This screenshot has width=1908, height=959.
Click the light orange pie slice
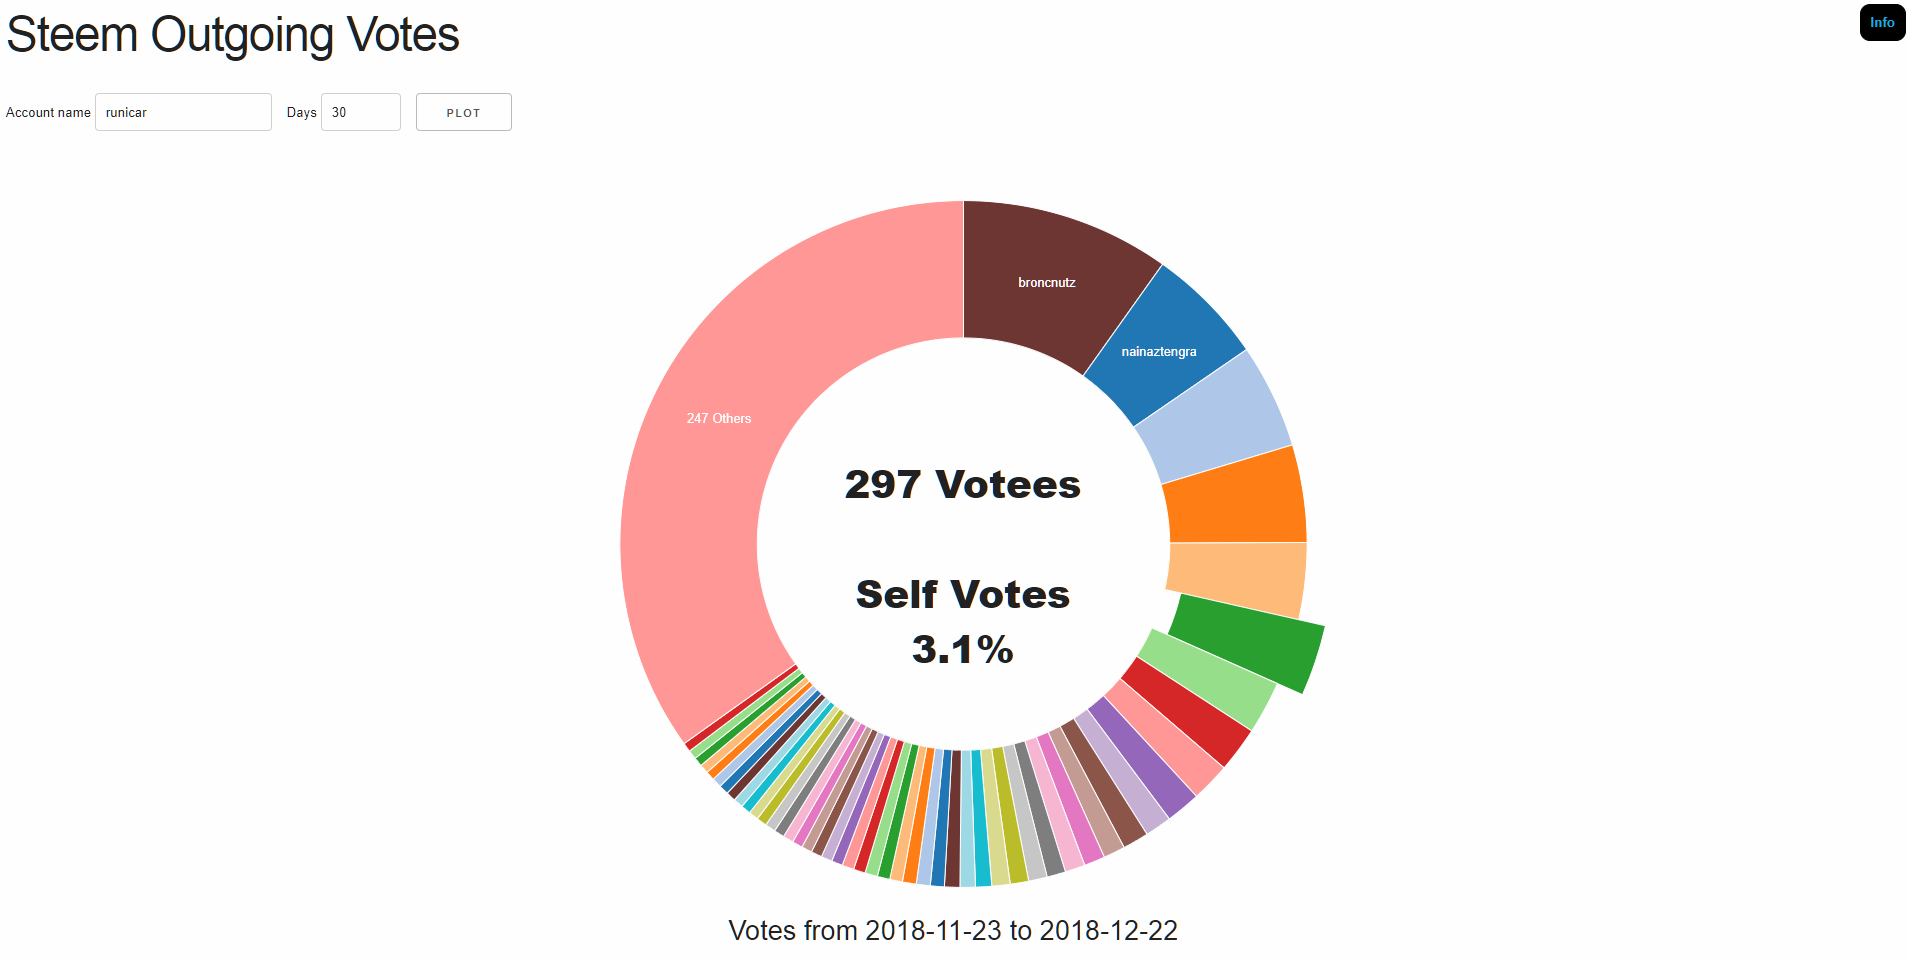(1238, 578)
